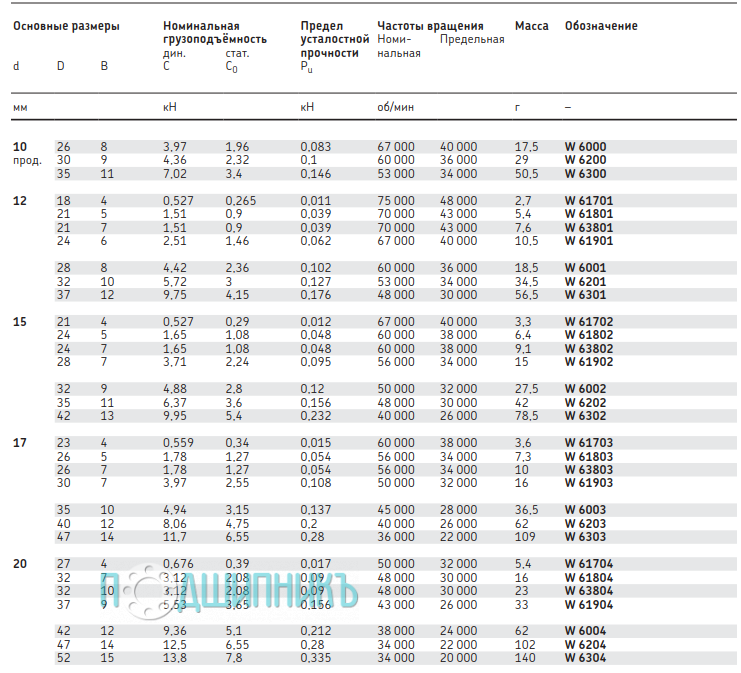
Task: Select the W 61903 designation
Action: tap(589, 483)
